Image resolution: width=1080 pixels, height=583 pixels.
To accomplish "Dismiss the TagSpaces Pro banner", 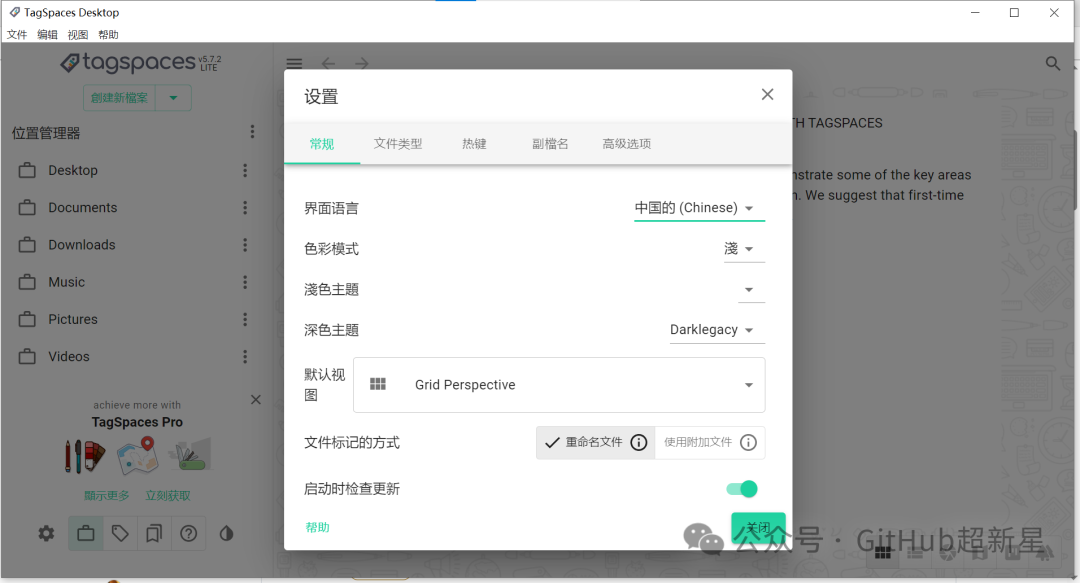I will click(256, 400).
